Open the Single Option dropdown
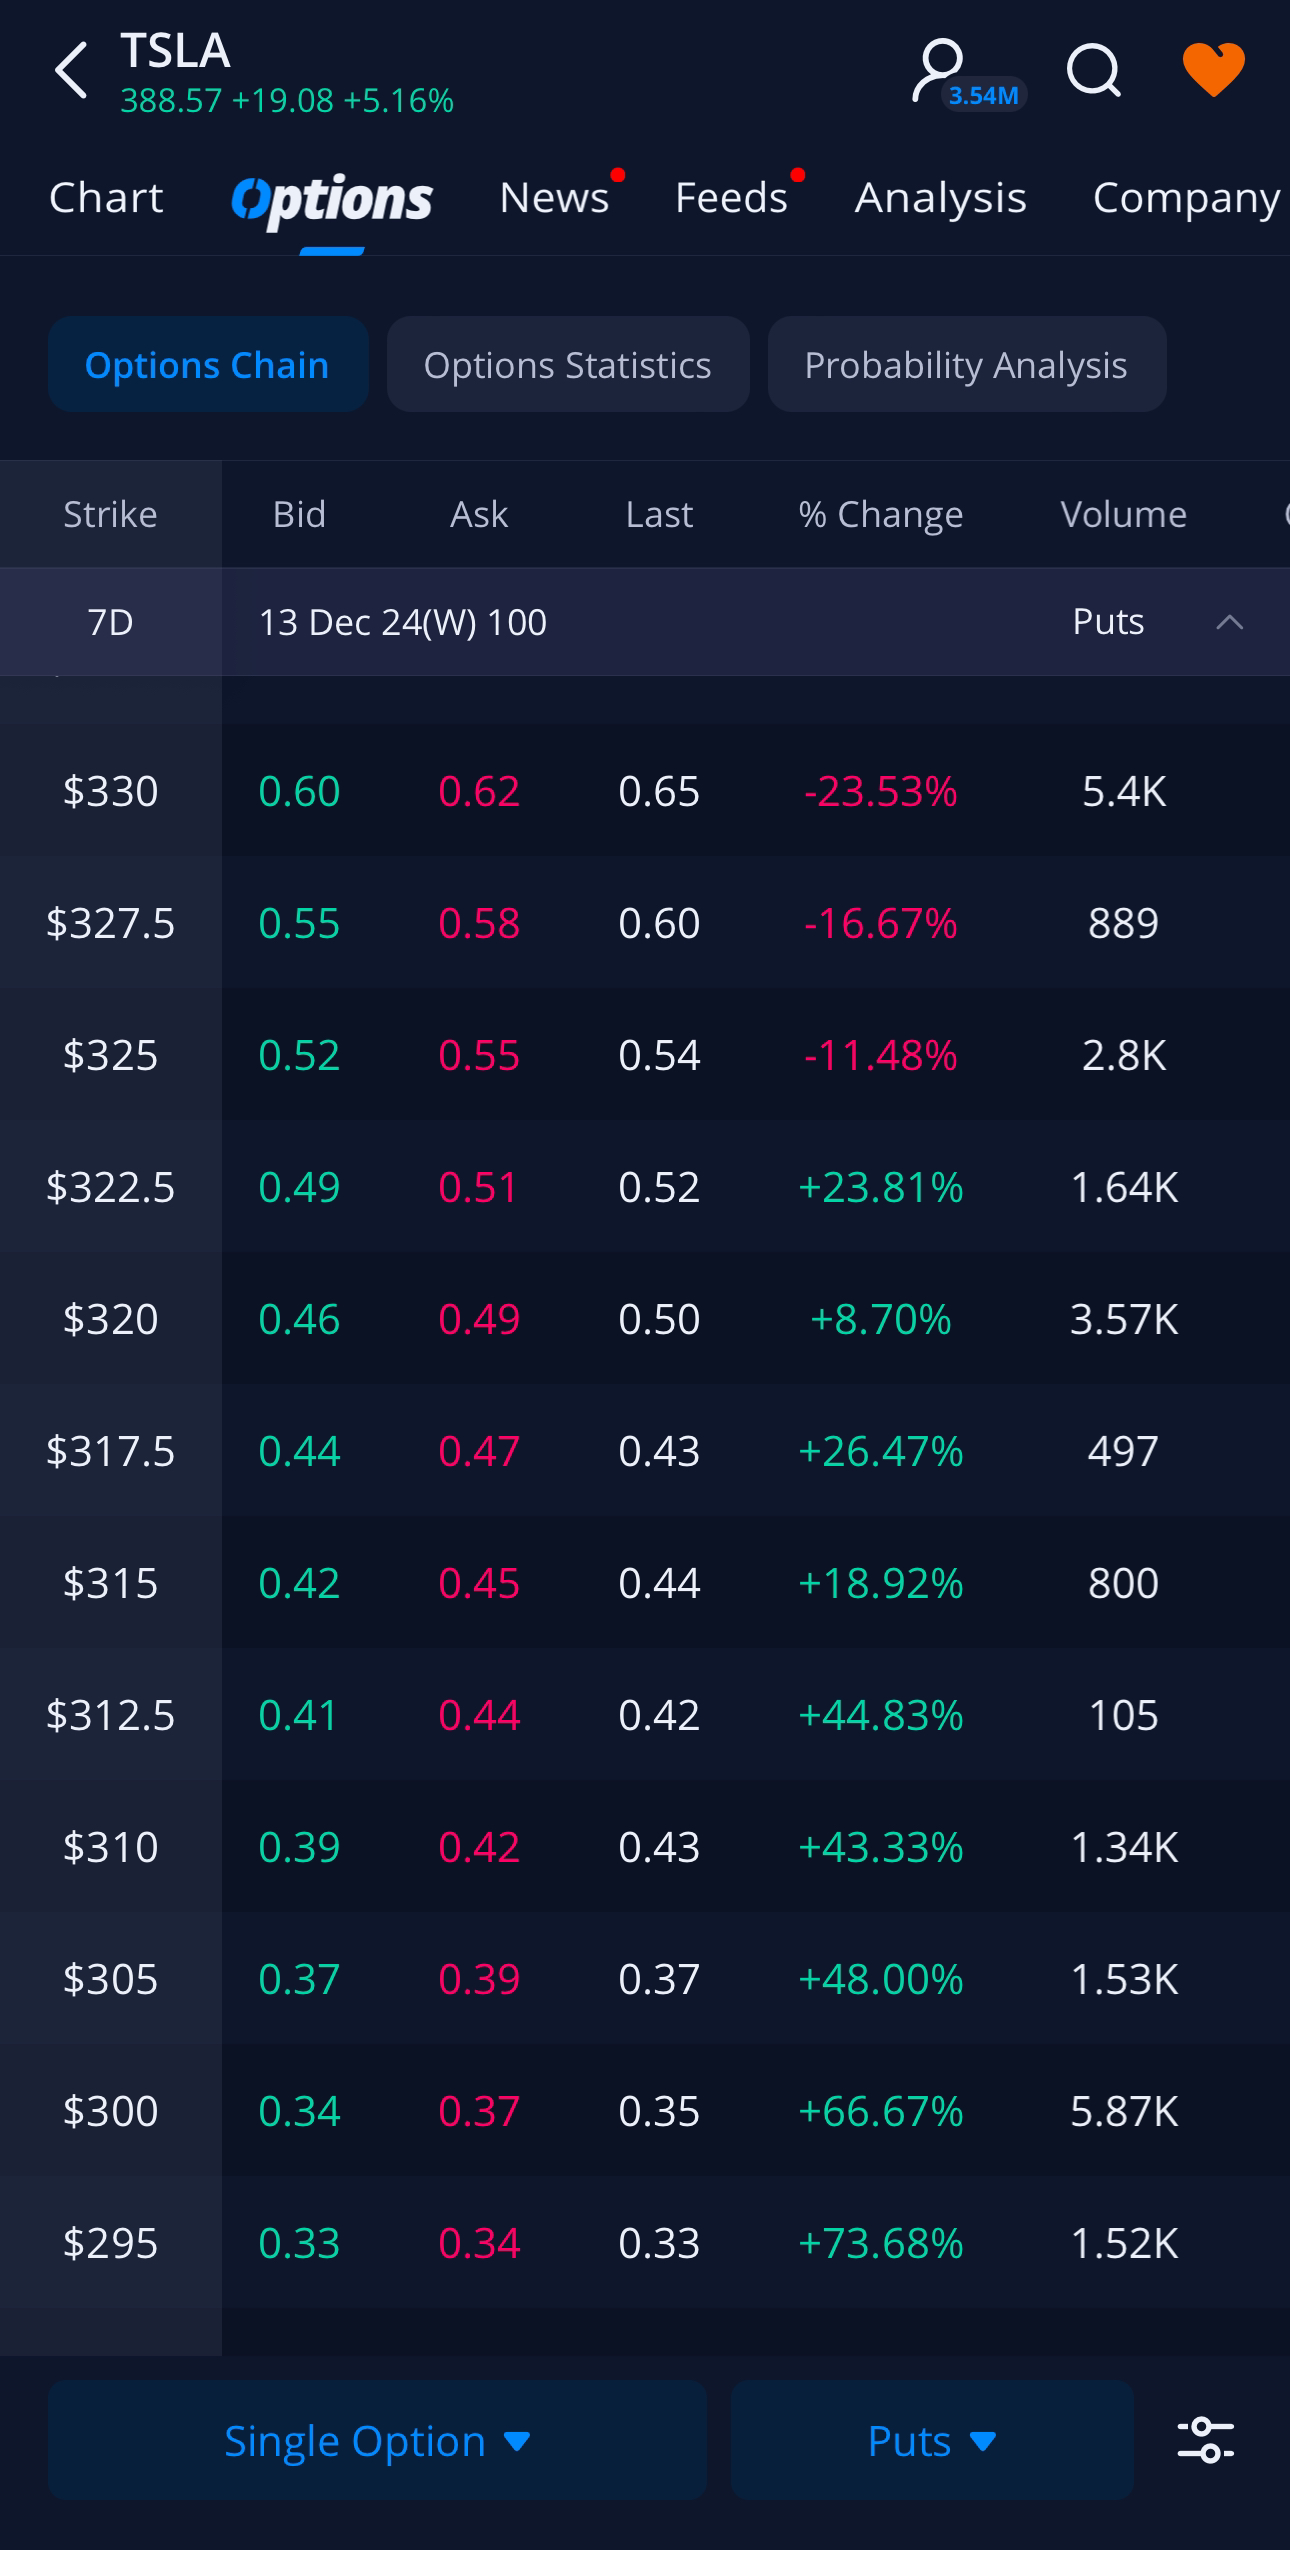1290x2550 pixels. click(x=377, y=2440)
